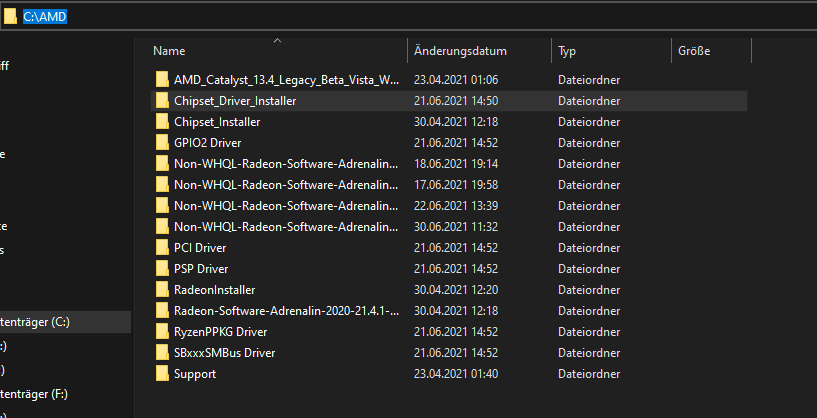This screenshot has height=418, width=817.
Task: Click the PCI Driver folder icon
Action: [163, 248]
